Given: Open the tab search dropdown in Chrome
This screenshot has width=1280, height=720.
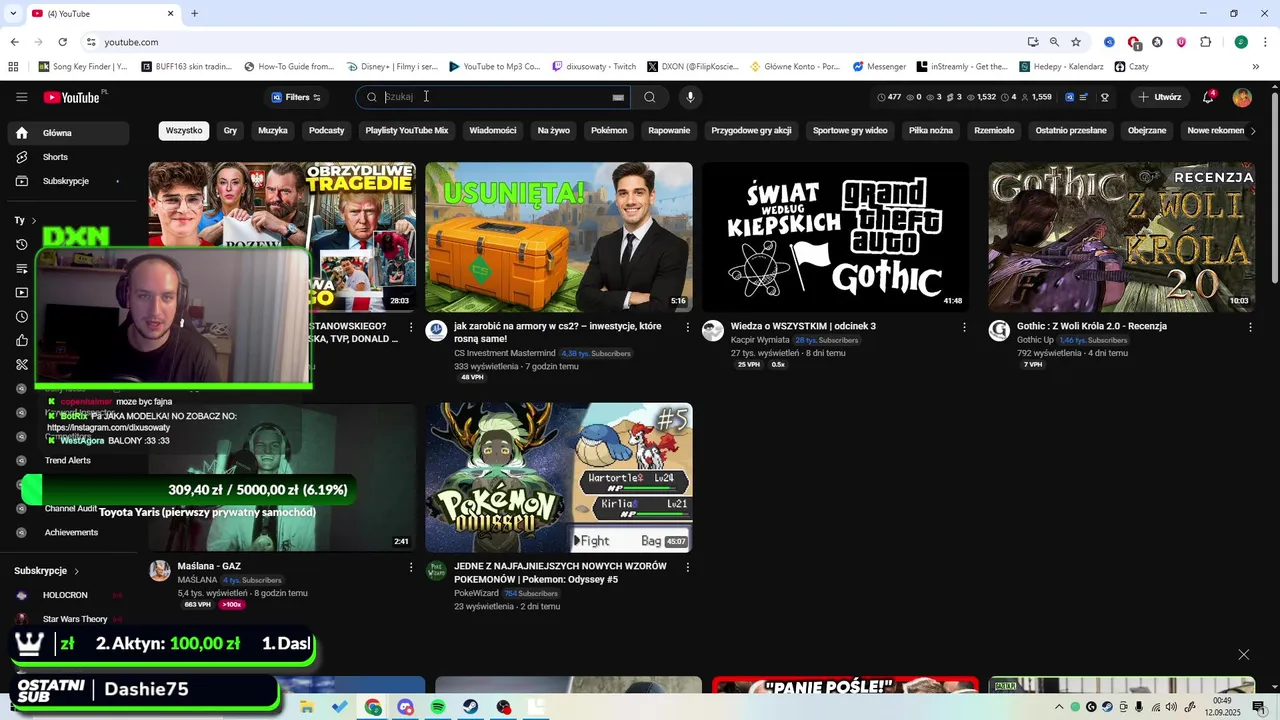Looking at the screenshot, I should 12,13.
